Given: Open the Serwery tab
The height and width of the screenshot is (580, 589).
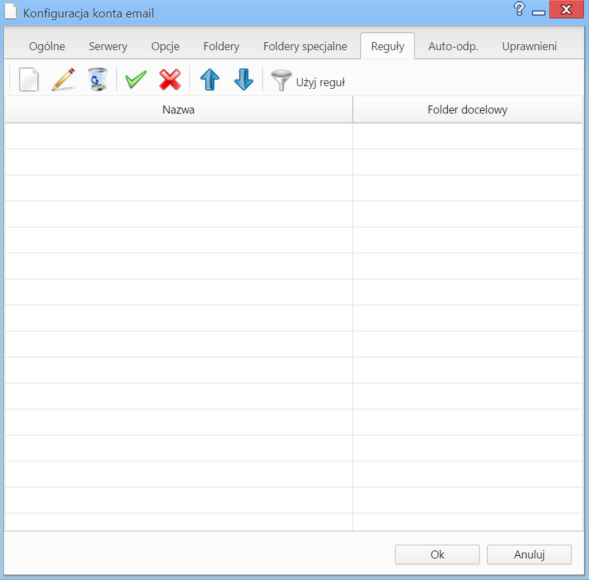Looking at the screenshot, I should click(x=108, y=46).
